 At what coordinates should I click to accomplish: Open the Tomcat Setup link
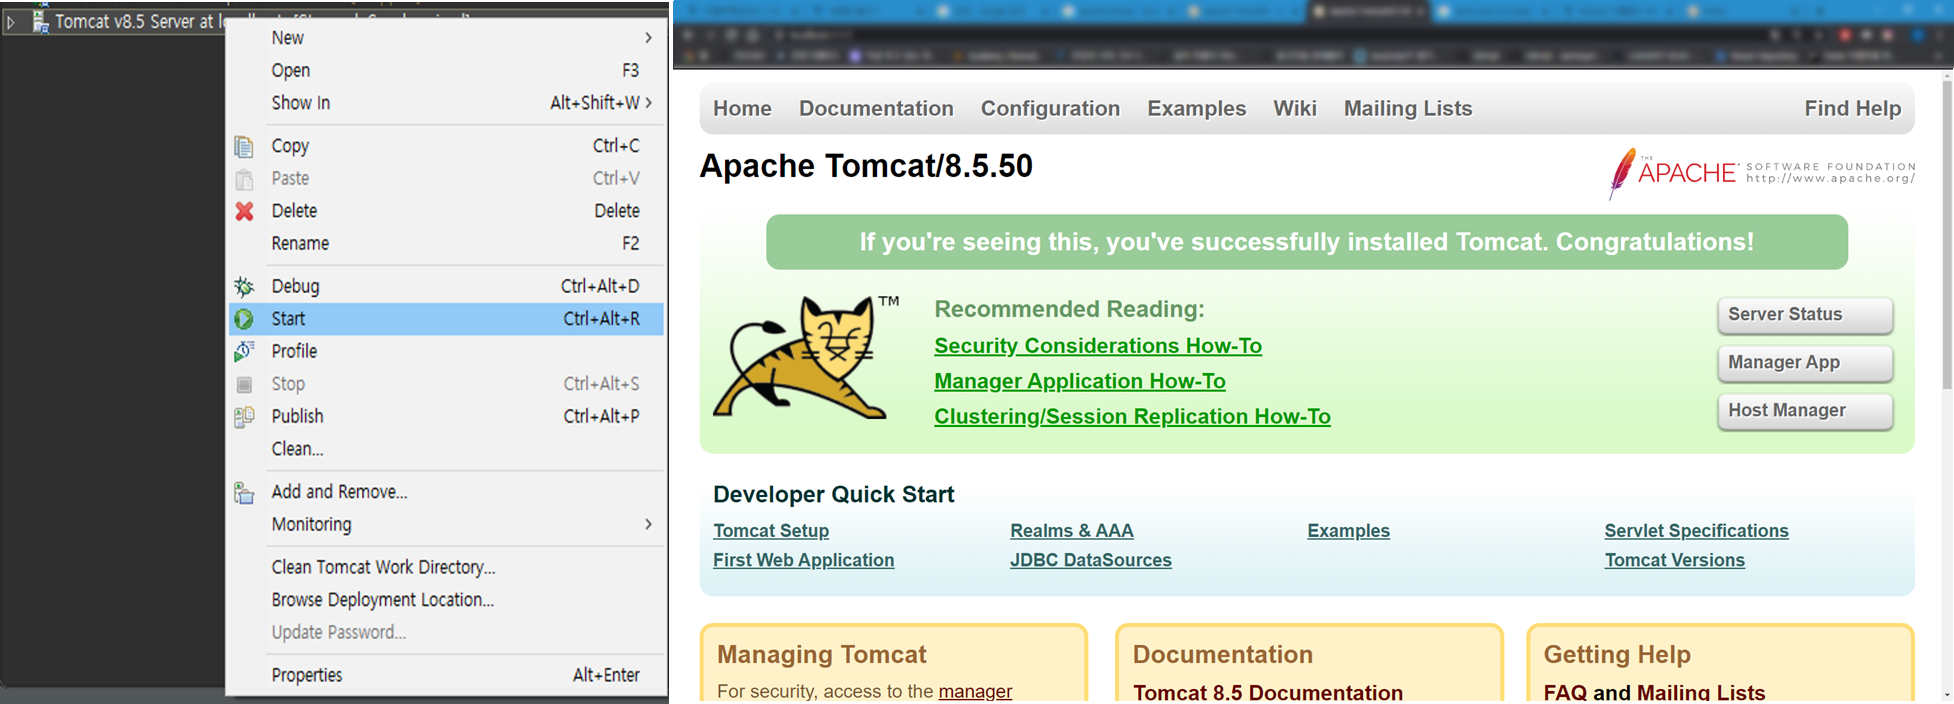click(x=771, y=531)
